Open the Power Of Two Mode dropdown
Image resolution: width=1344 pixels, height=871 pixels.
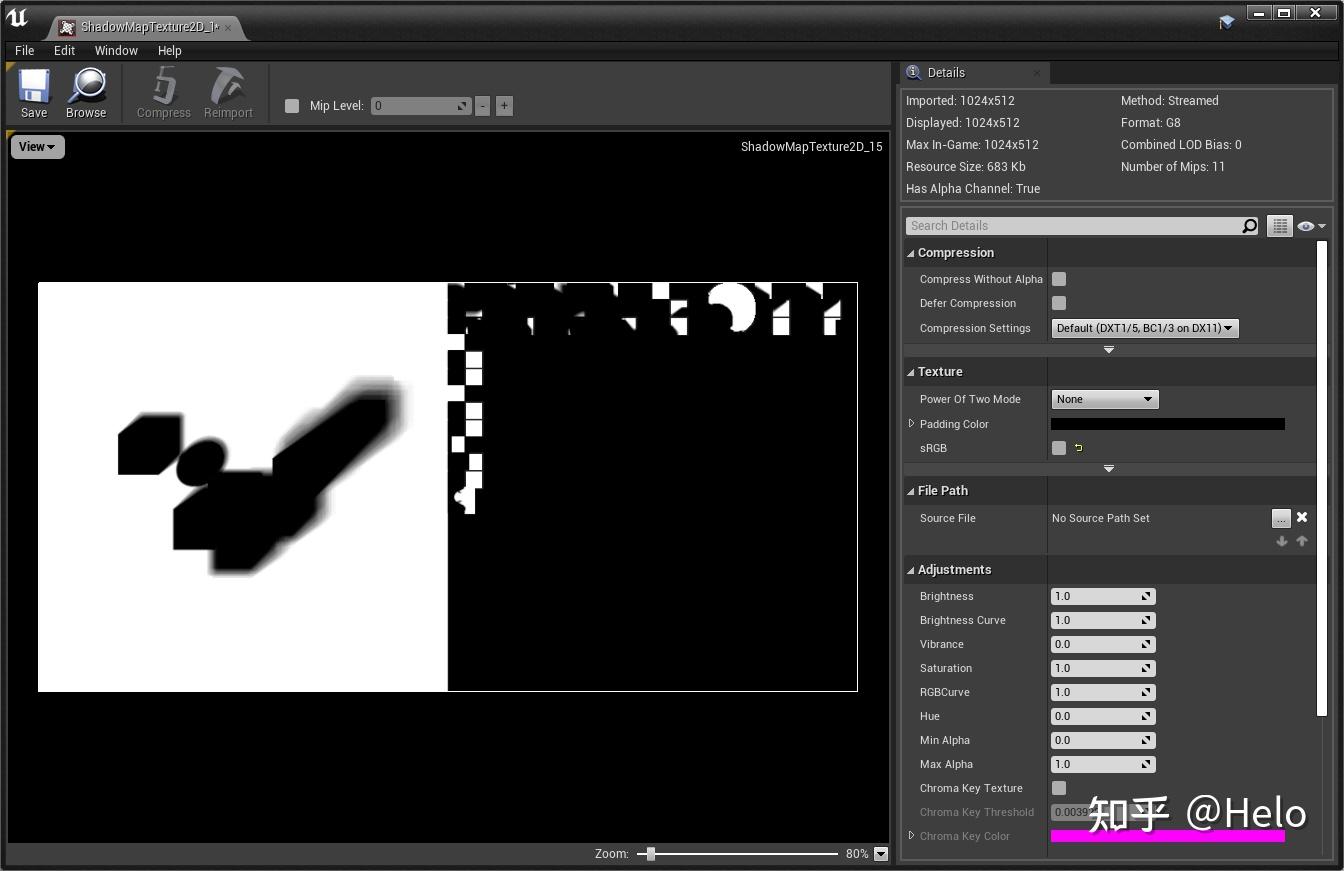pyautogui.click(x=1105, y=399)
